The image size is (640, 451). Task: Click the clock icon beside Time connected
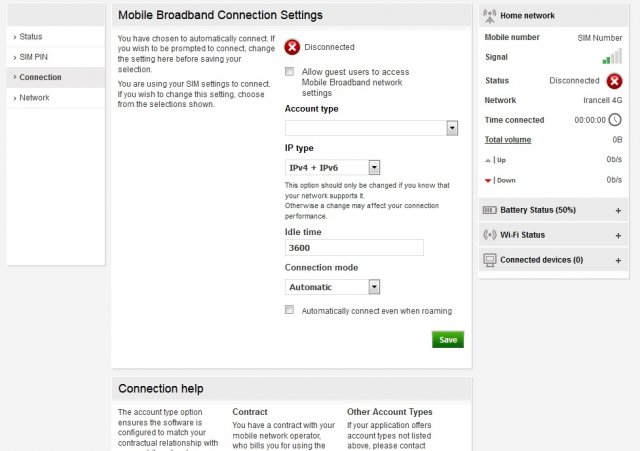[x=615, y=120]
